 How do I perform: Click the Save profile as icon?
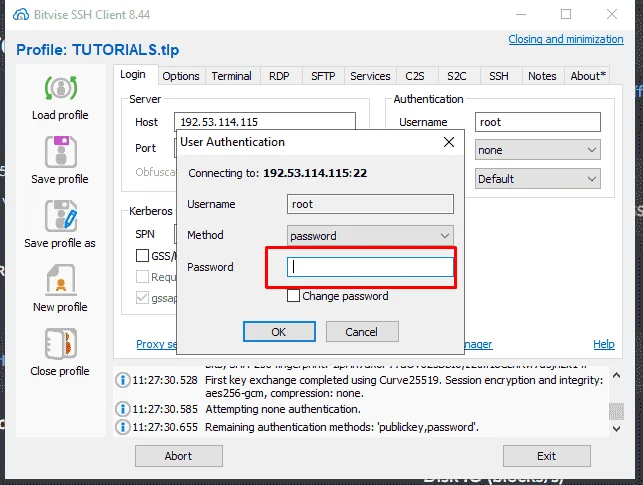[61, 216]
